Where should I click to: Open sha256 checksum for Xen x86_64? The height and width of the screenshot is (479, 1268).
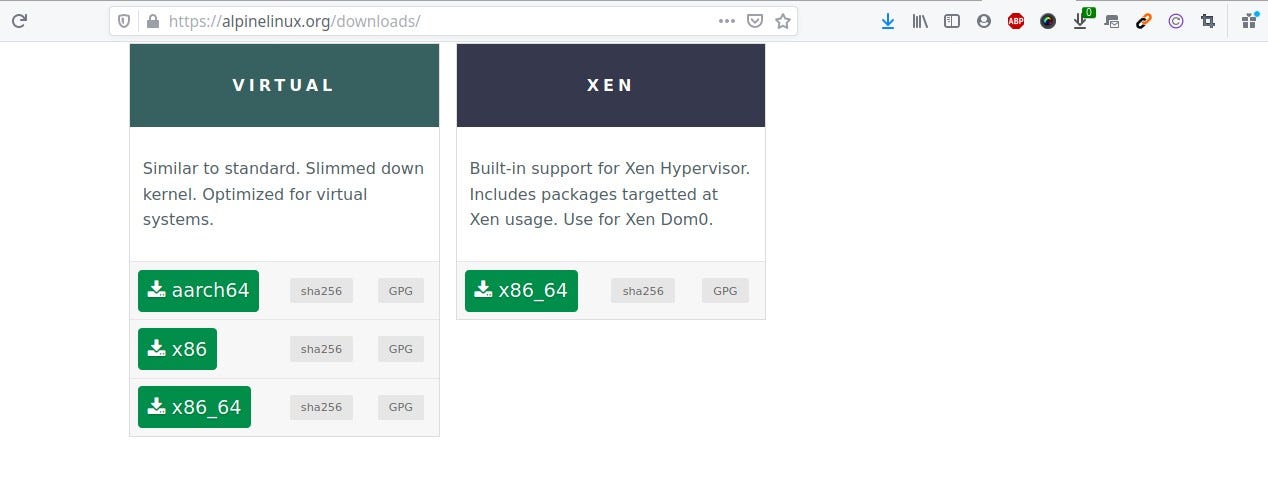pyautogui.click(x=643, y=291)
